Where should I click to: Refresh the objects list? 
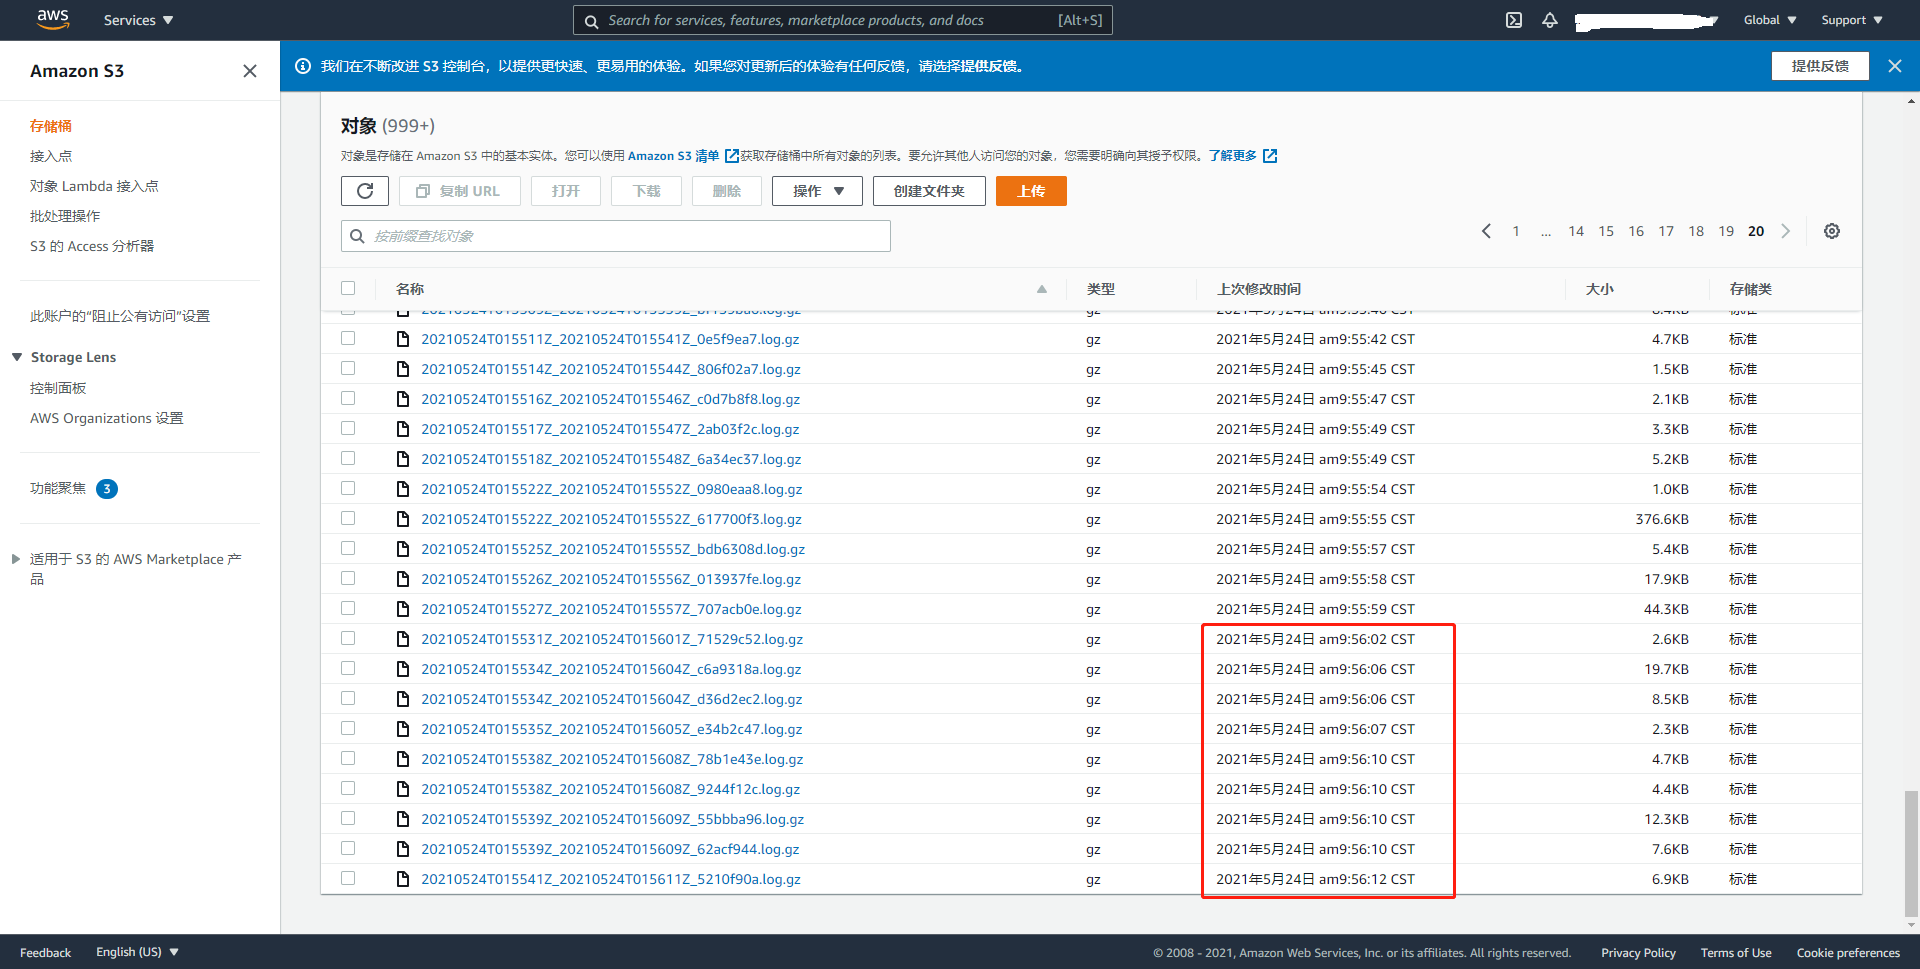click(x=365, y=191)
